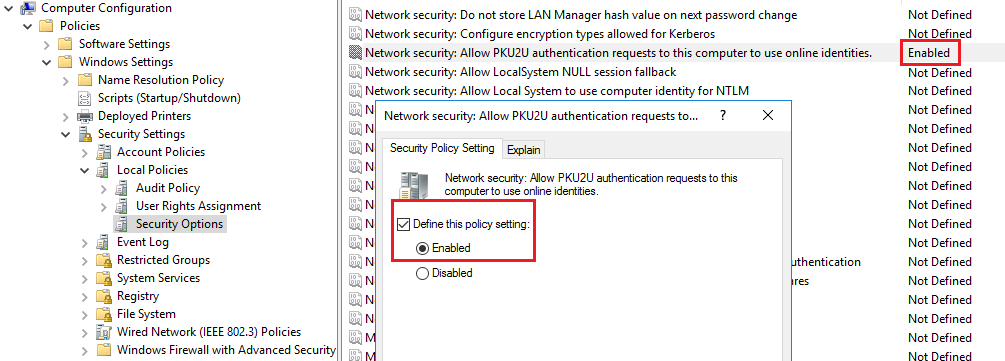Select the Configure encryption types for Kerberos policy

click(540, 33)
